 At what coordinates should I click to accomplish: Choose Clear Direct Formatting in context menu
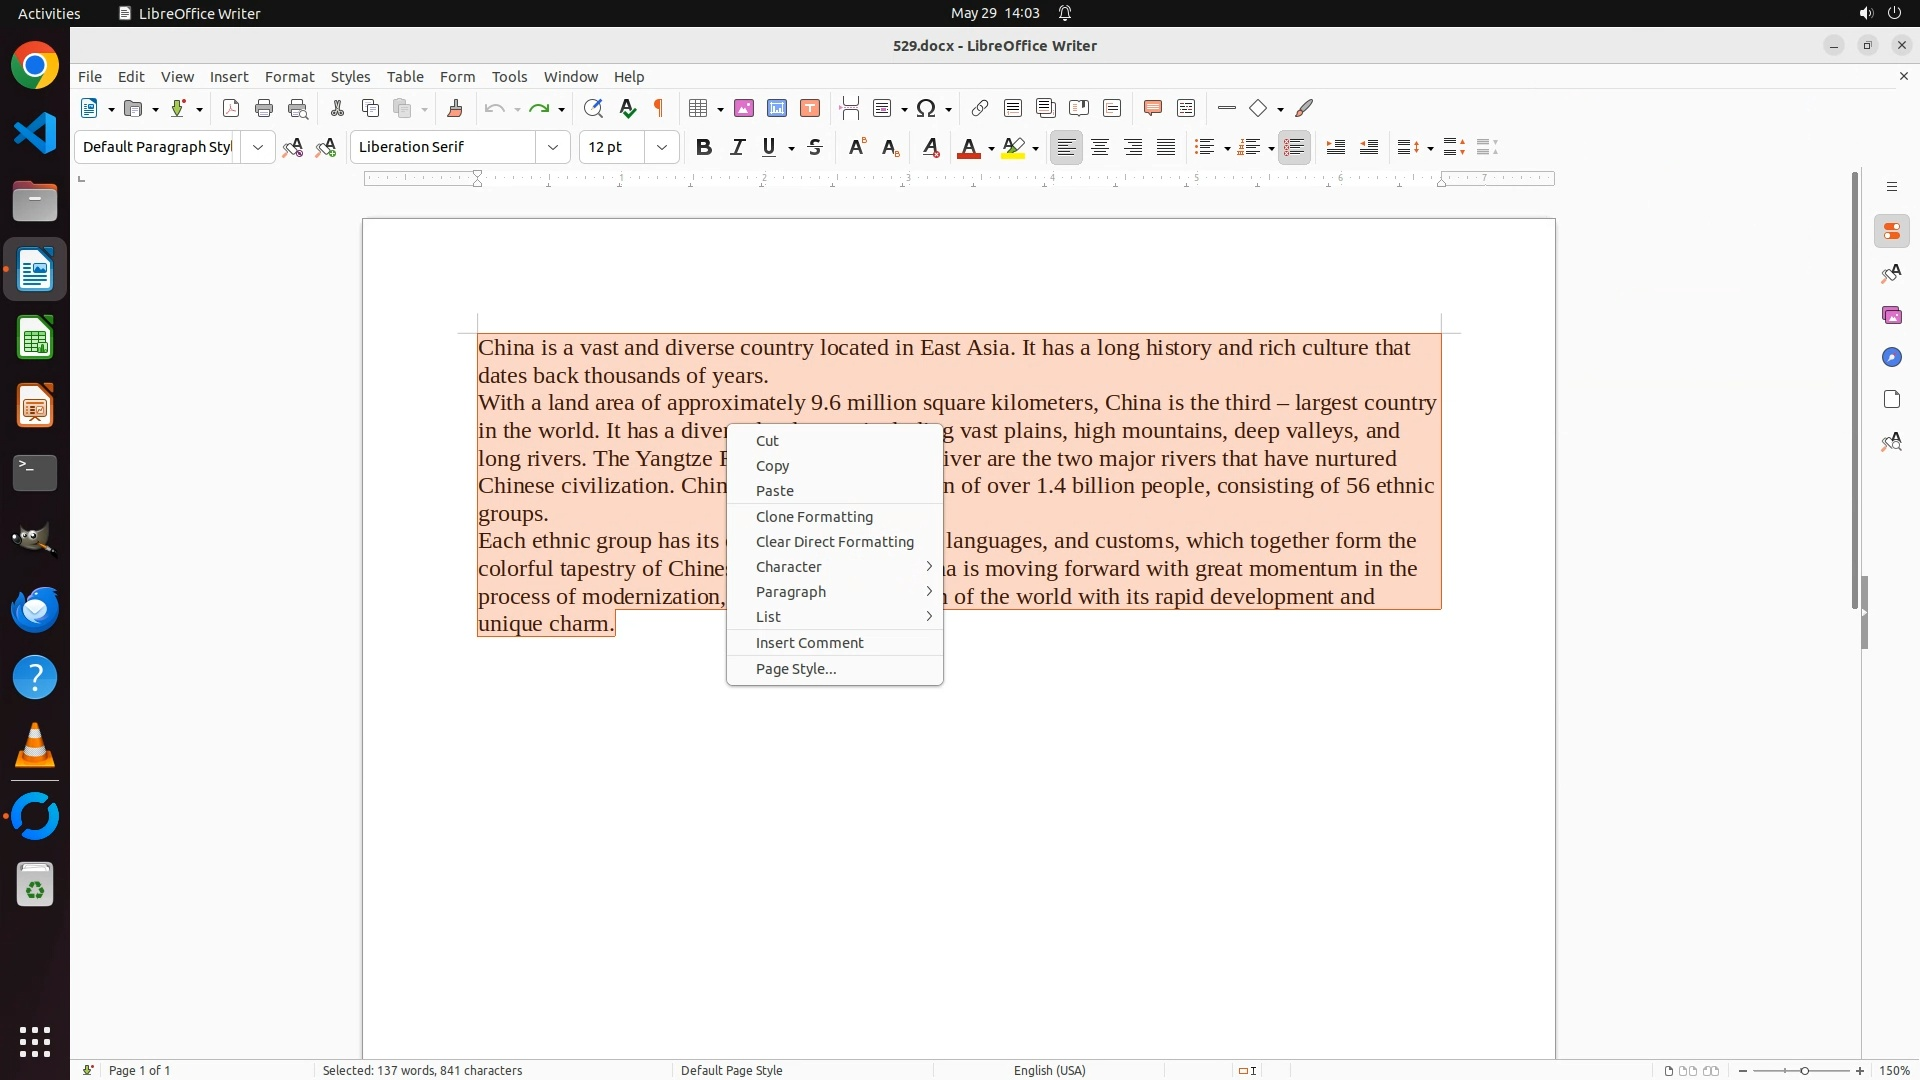click(x=834, y=542)
